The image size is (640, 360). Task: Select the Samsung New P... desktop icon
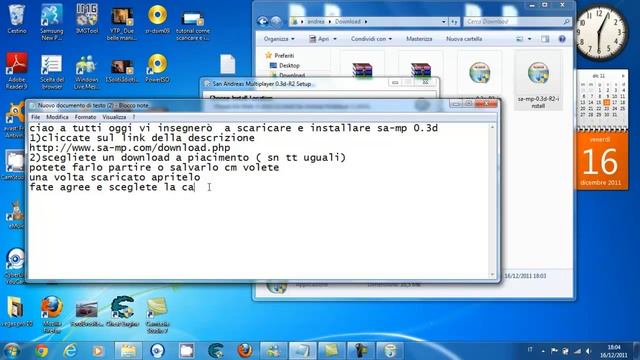point(52,22)
